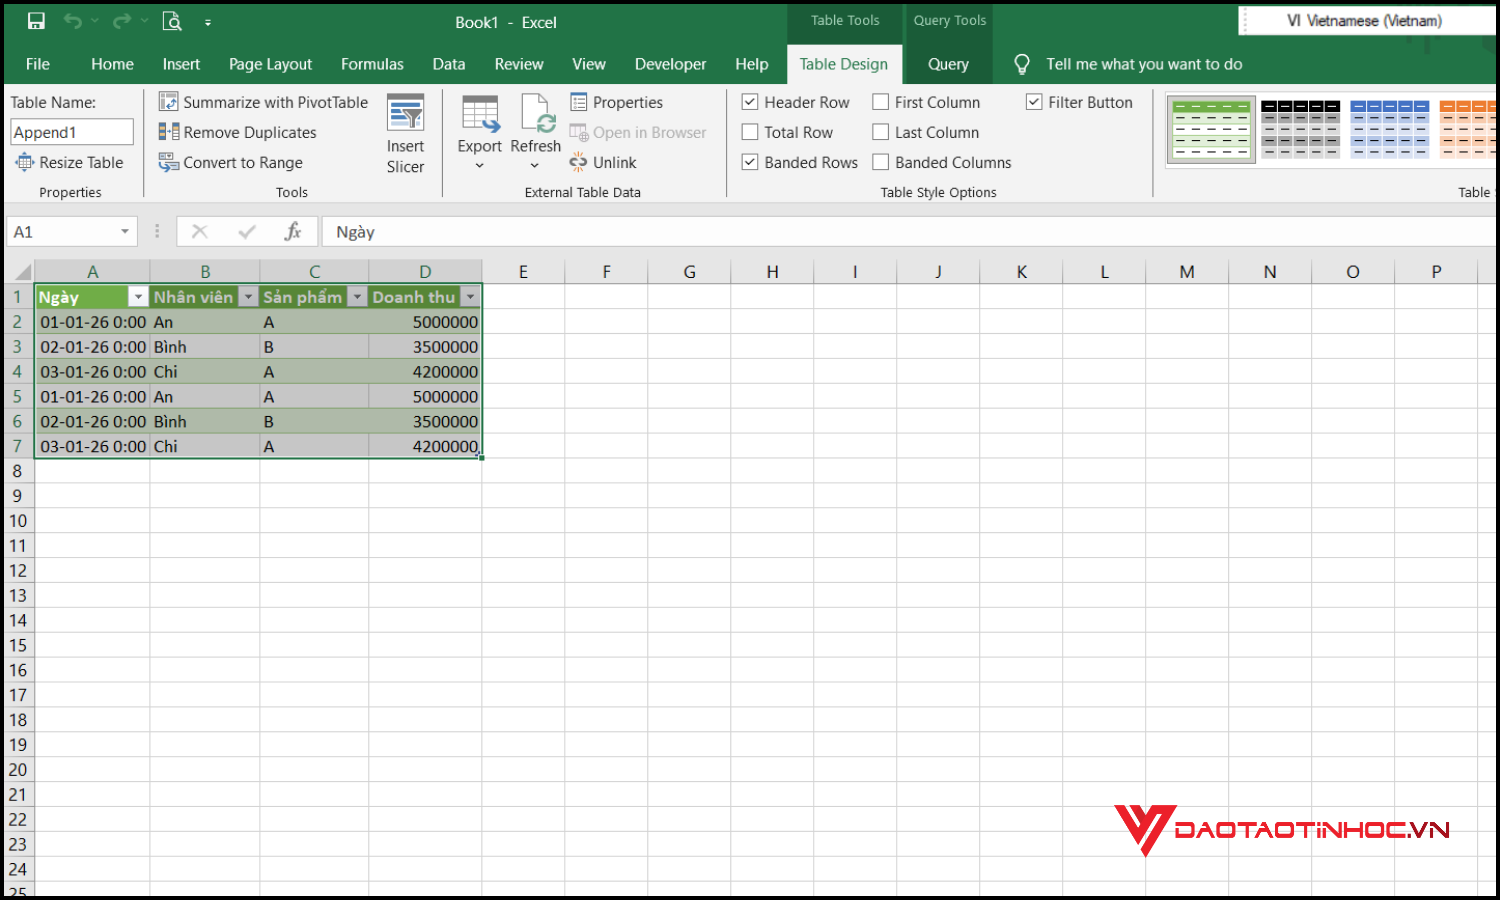Image resolution: width=1500 pixels, height=900 pixels.
Task: Open the Insert Slicer tool
Action: click(405, 131)
